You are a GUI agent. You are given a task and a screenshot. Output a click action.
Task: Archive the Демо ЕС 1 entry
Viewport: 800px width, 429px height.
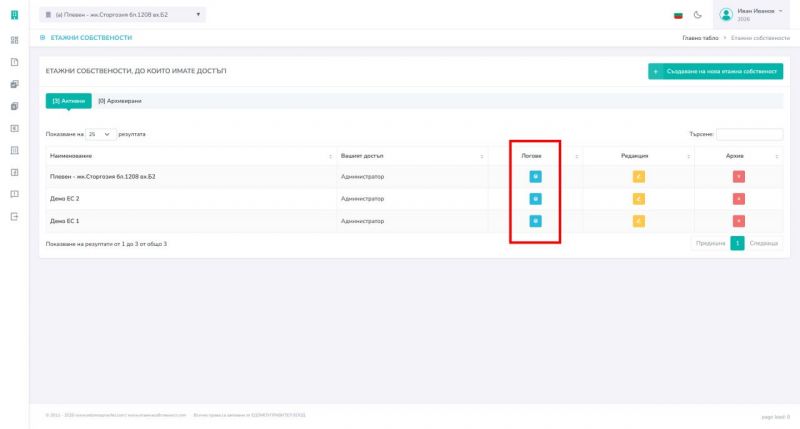[738, 221]
